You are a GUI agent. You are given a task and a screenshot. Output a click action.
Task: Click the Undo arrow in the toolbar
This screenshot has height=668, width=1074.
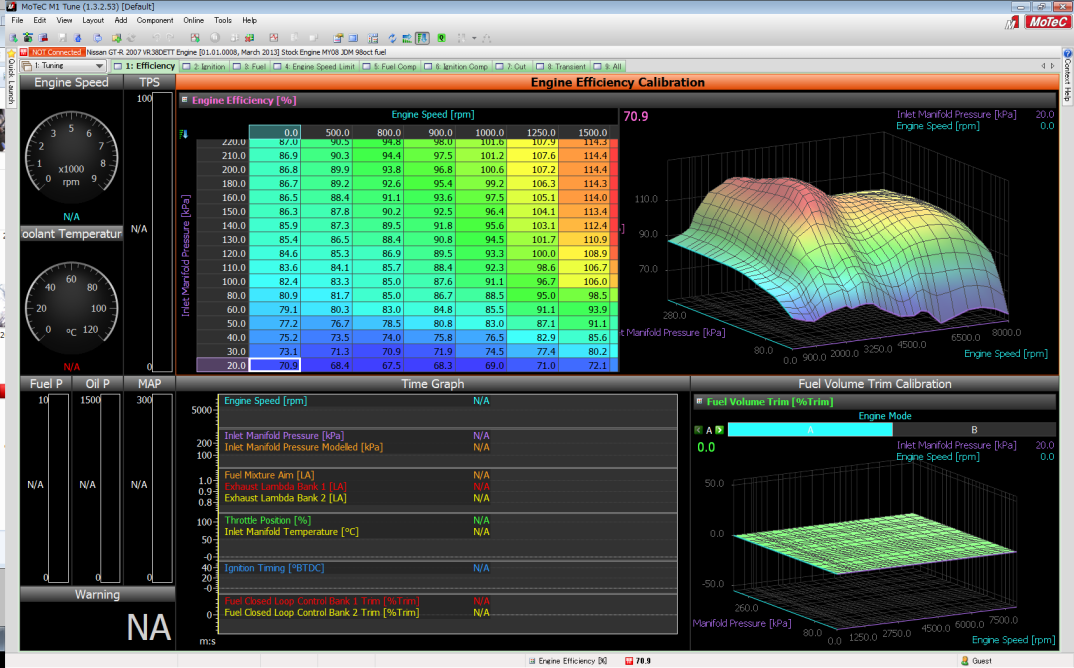(156, 38)
